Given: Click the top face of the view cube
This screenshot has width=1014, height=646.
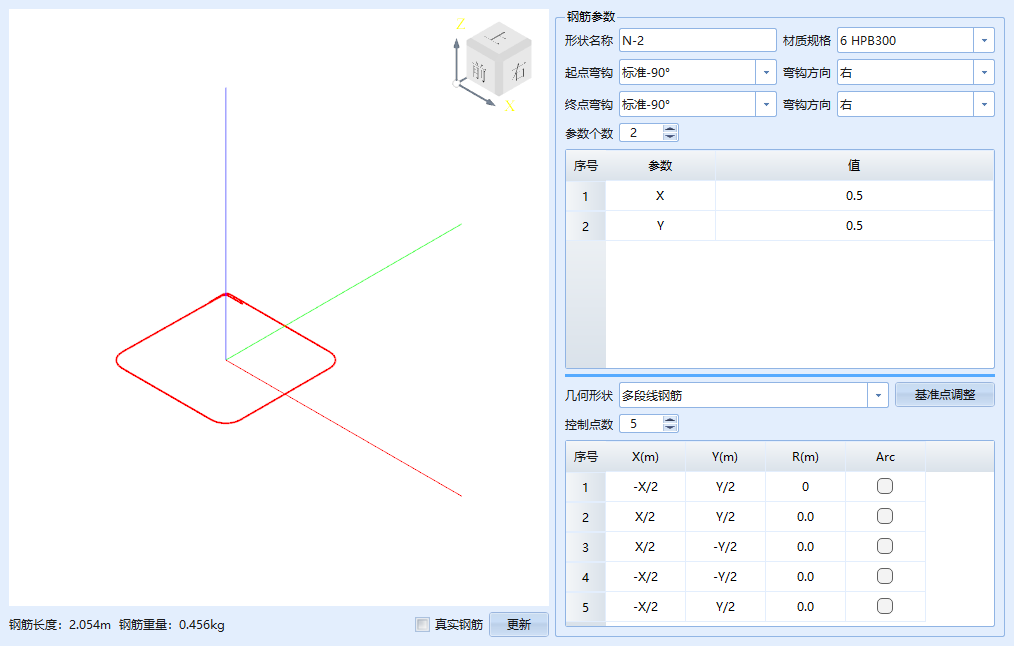Looking at the screenshot, I should click(496, 40).
